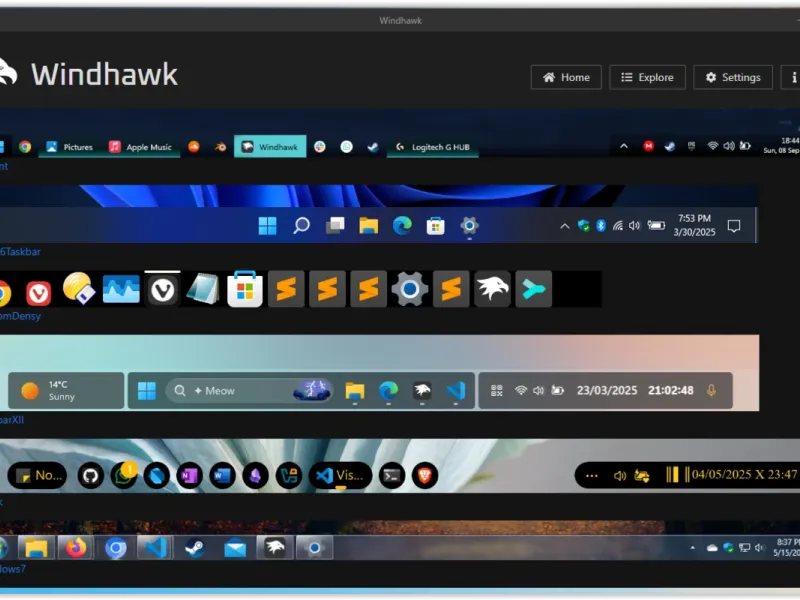Image resolution: width=800 pixels, height=600 pixels.
Task: Expand small tray arrow in bottom taskbar preview
Action: tap(692, 548)
